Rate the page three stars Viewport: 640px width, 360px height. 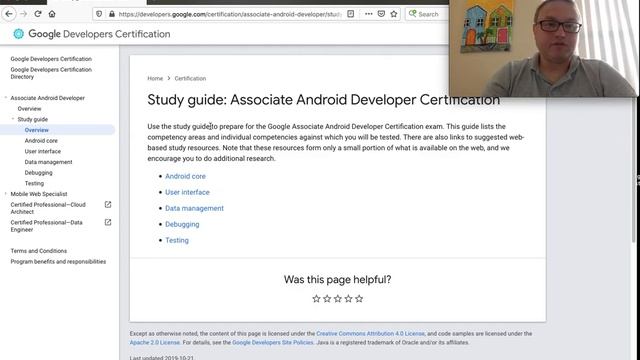[x=338, y=299]
